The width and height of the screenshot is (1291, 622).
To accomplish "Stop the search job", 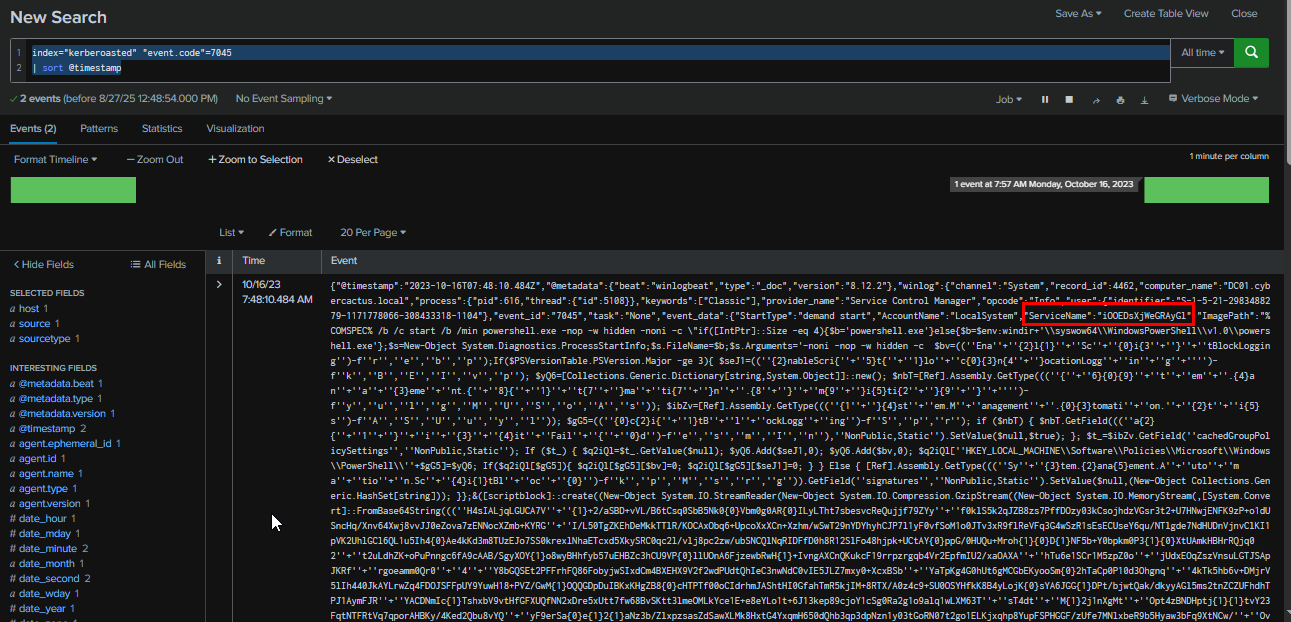I will coord(1070,99).
